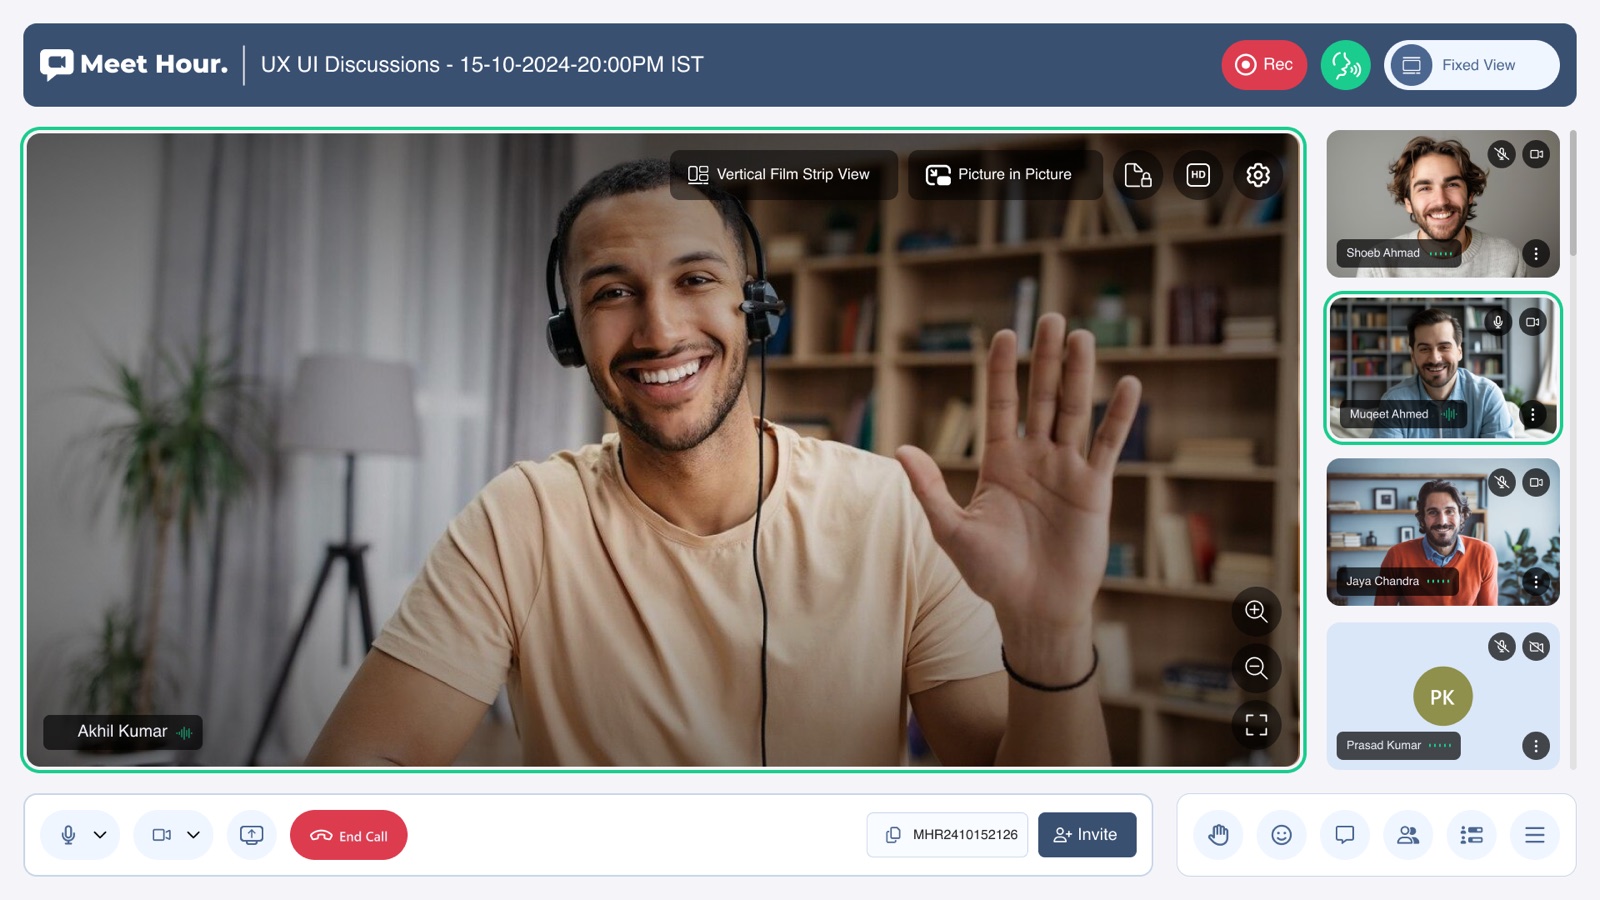Viewport: 1600px width, 900px height.
Task: Expand camera options chevron
Action: coord(194,835)
